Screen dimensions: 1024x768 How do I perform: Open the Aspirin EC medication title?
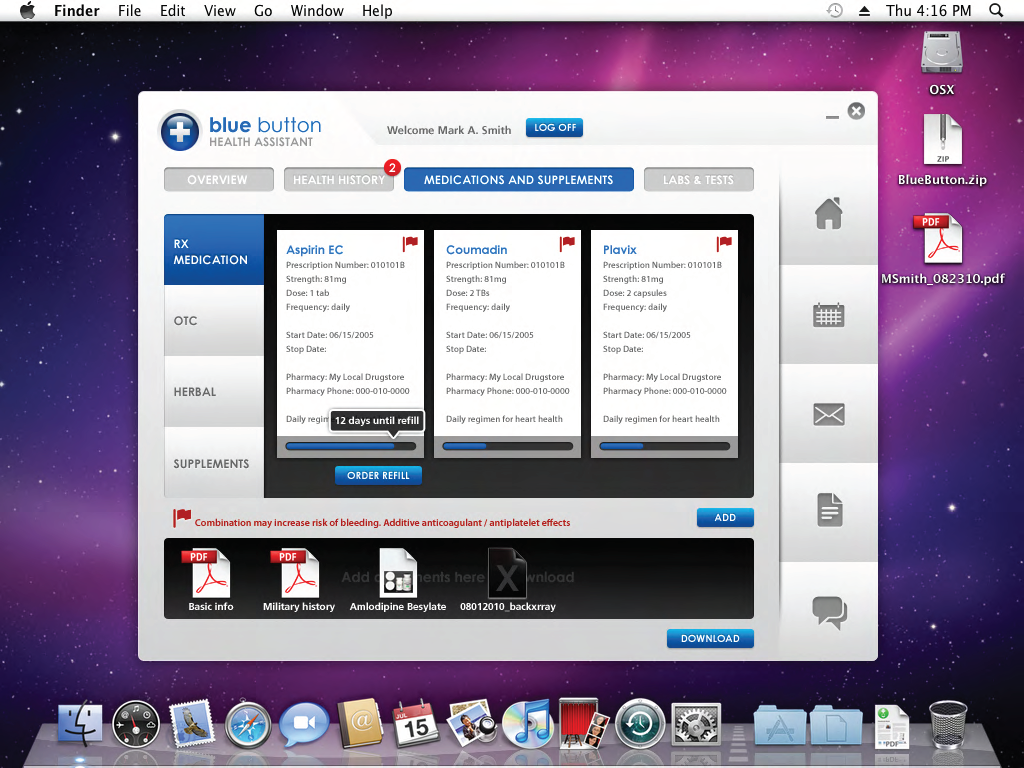click(314, 249)
